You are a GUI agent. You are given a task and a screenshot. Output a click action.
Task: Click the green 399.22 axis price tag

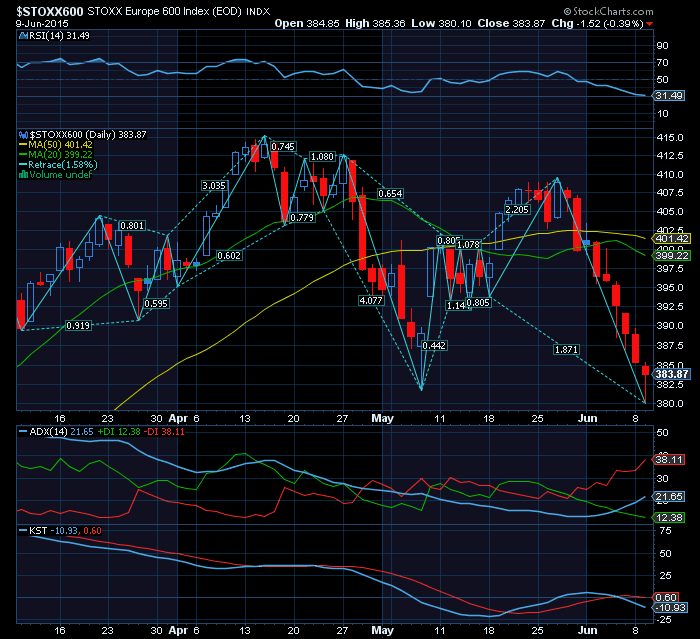coord(672,255)
